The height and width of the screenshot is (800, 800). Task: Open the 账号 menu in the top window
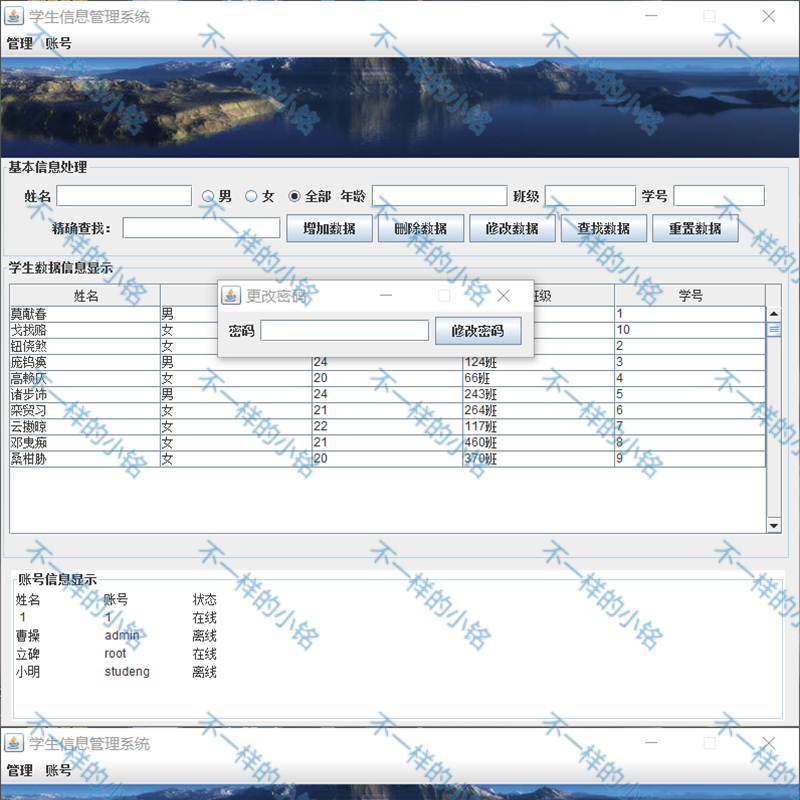point(58,43)
